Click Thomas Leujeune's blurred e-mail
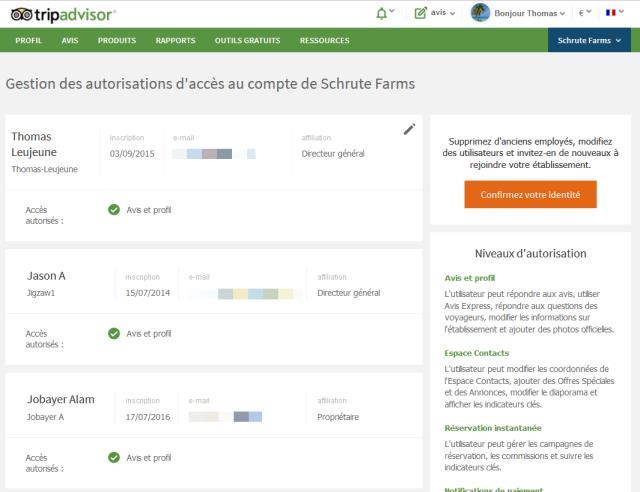Viewport: 640px width, 492px height. pos(214,154)
